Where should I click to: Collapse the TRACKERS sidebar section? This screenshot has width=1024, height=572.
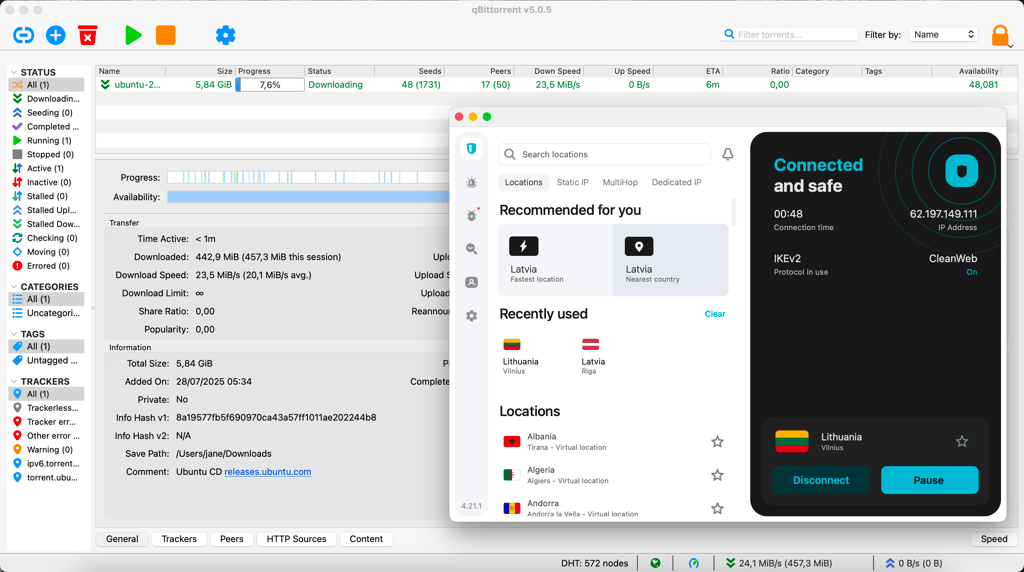pyautogui.click(x=14, y=381)
